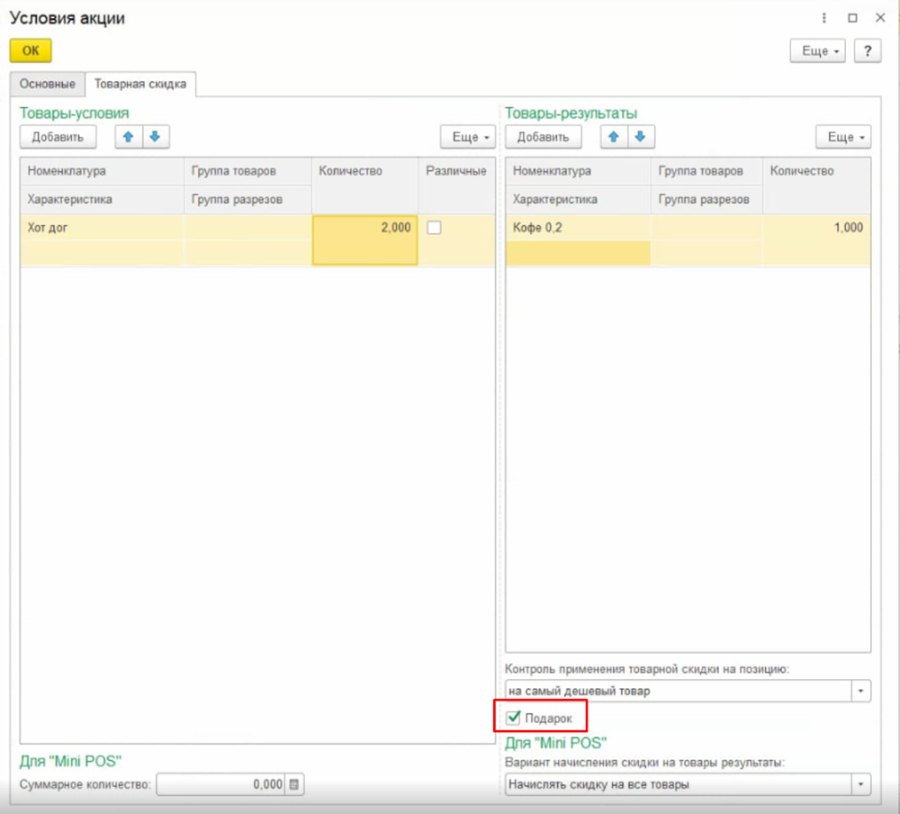The width and height of the screenshot is (900, 814).
Task: Expand Вариант начисления скидки dropdown arrow
Action: [x=860, y=784]
